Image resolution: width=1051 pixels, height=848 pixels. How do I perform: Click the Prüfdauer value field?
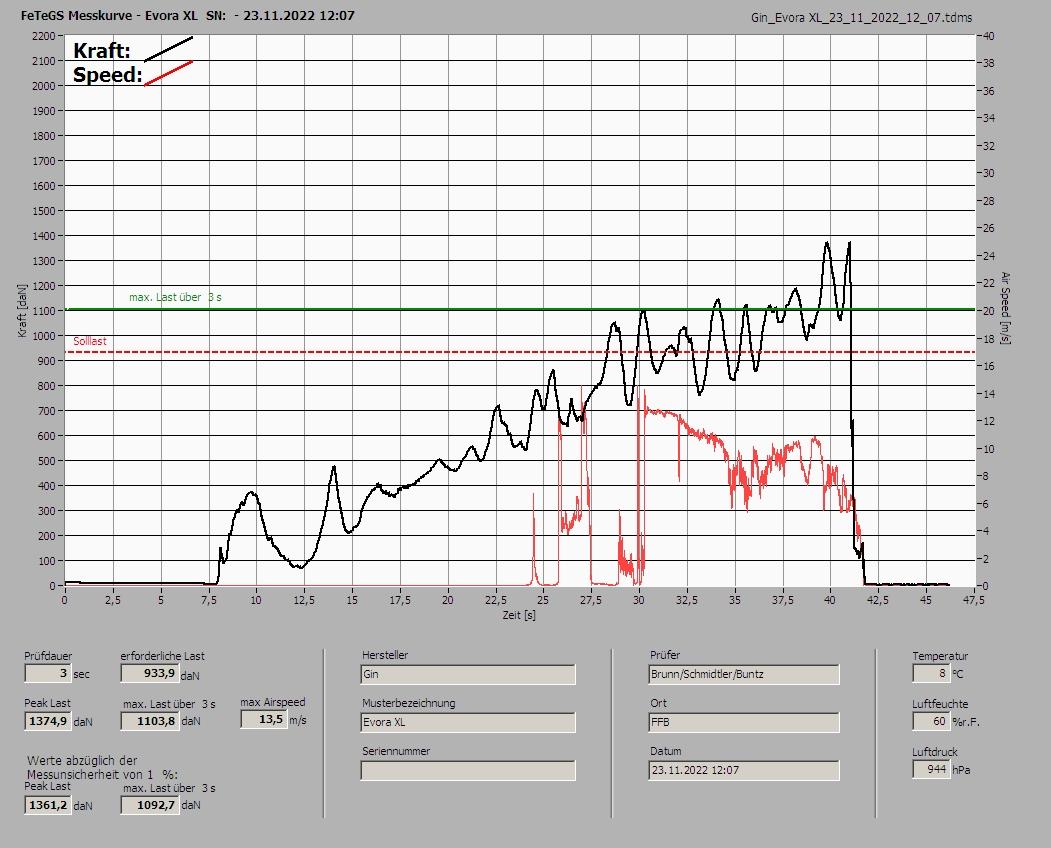click(48, 673)
